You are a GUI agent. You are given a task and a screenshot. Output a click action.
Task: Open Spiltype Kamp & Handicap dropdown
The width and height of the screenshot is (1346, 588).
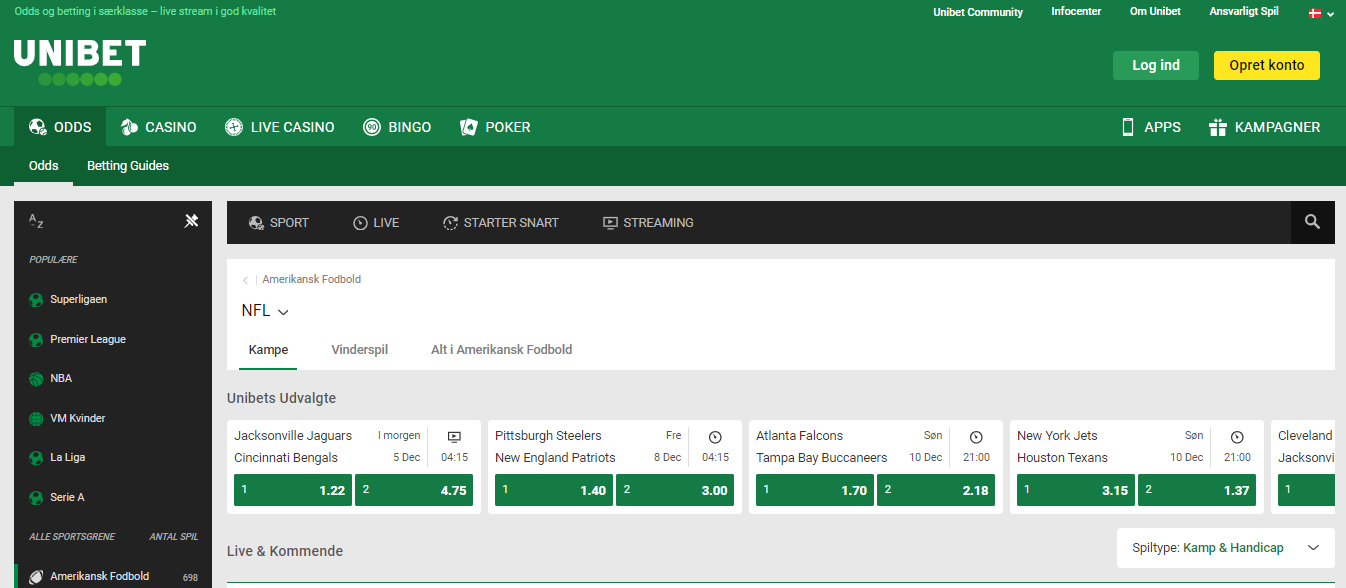1226,548
